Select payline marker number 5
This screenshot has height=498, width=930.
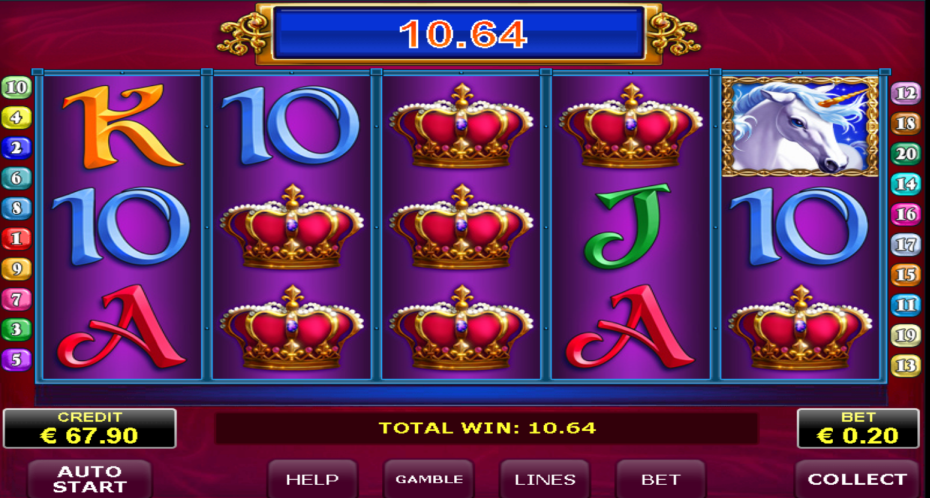tap(17, 359)
